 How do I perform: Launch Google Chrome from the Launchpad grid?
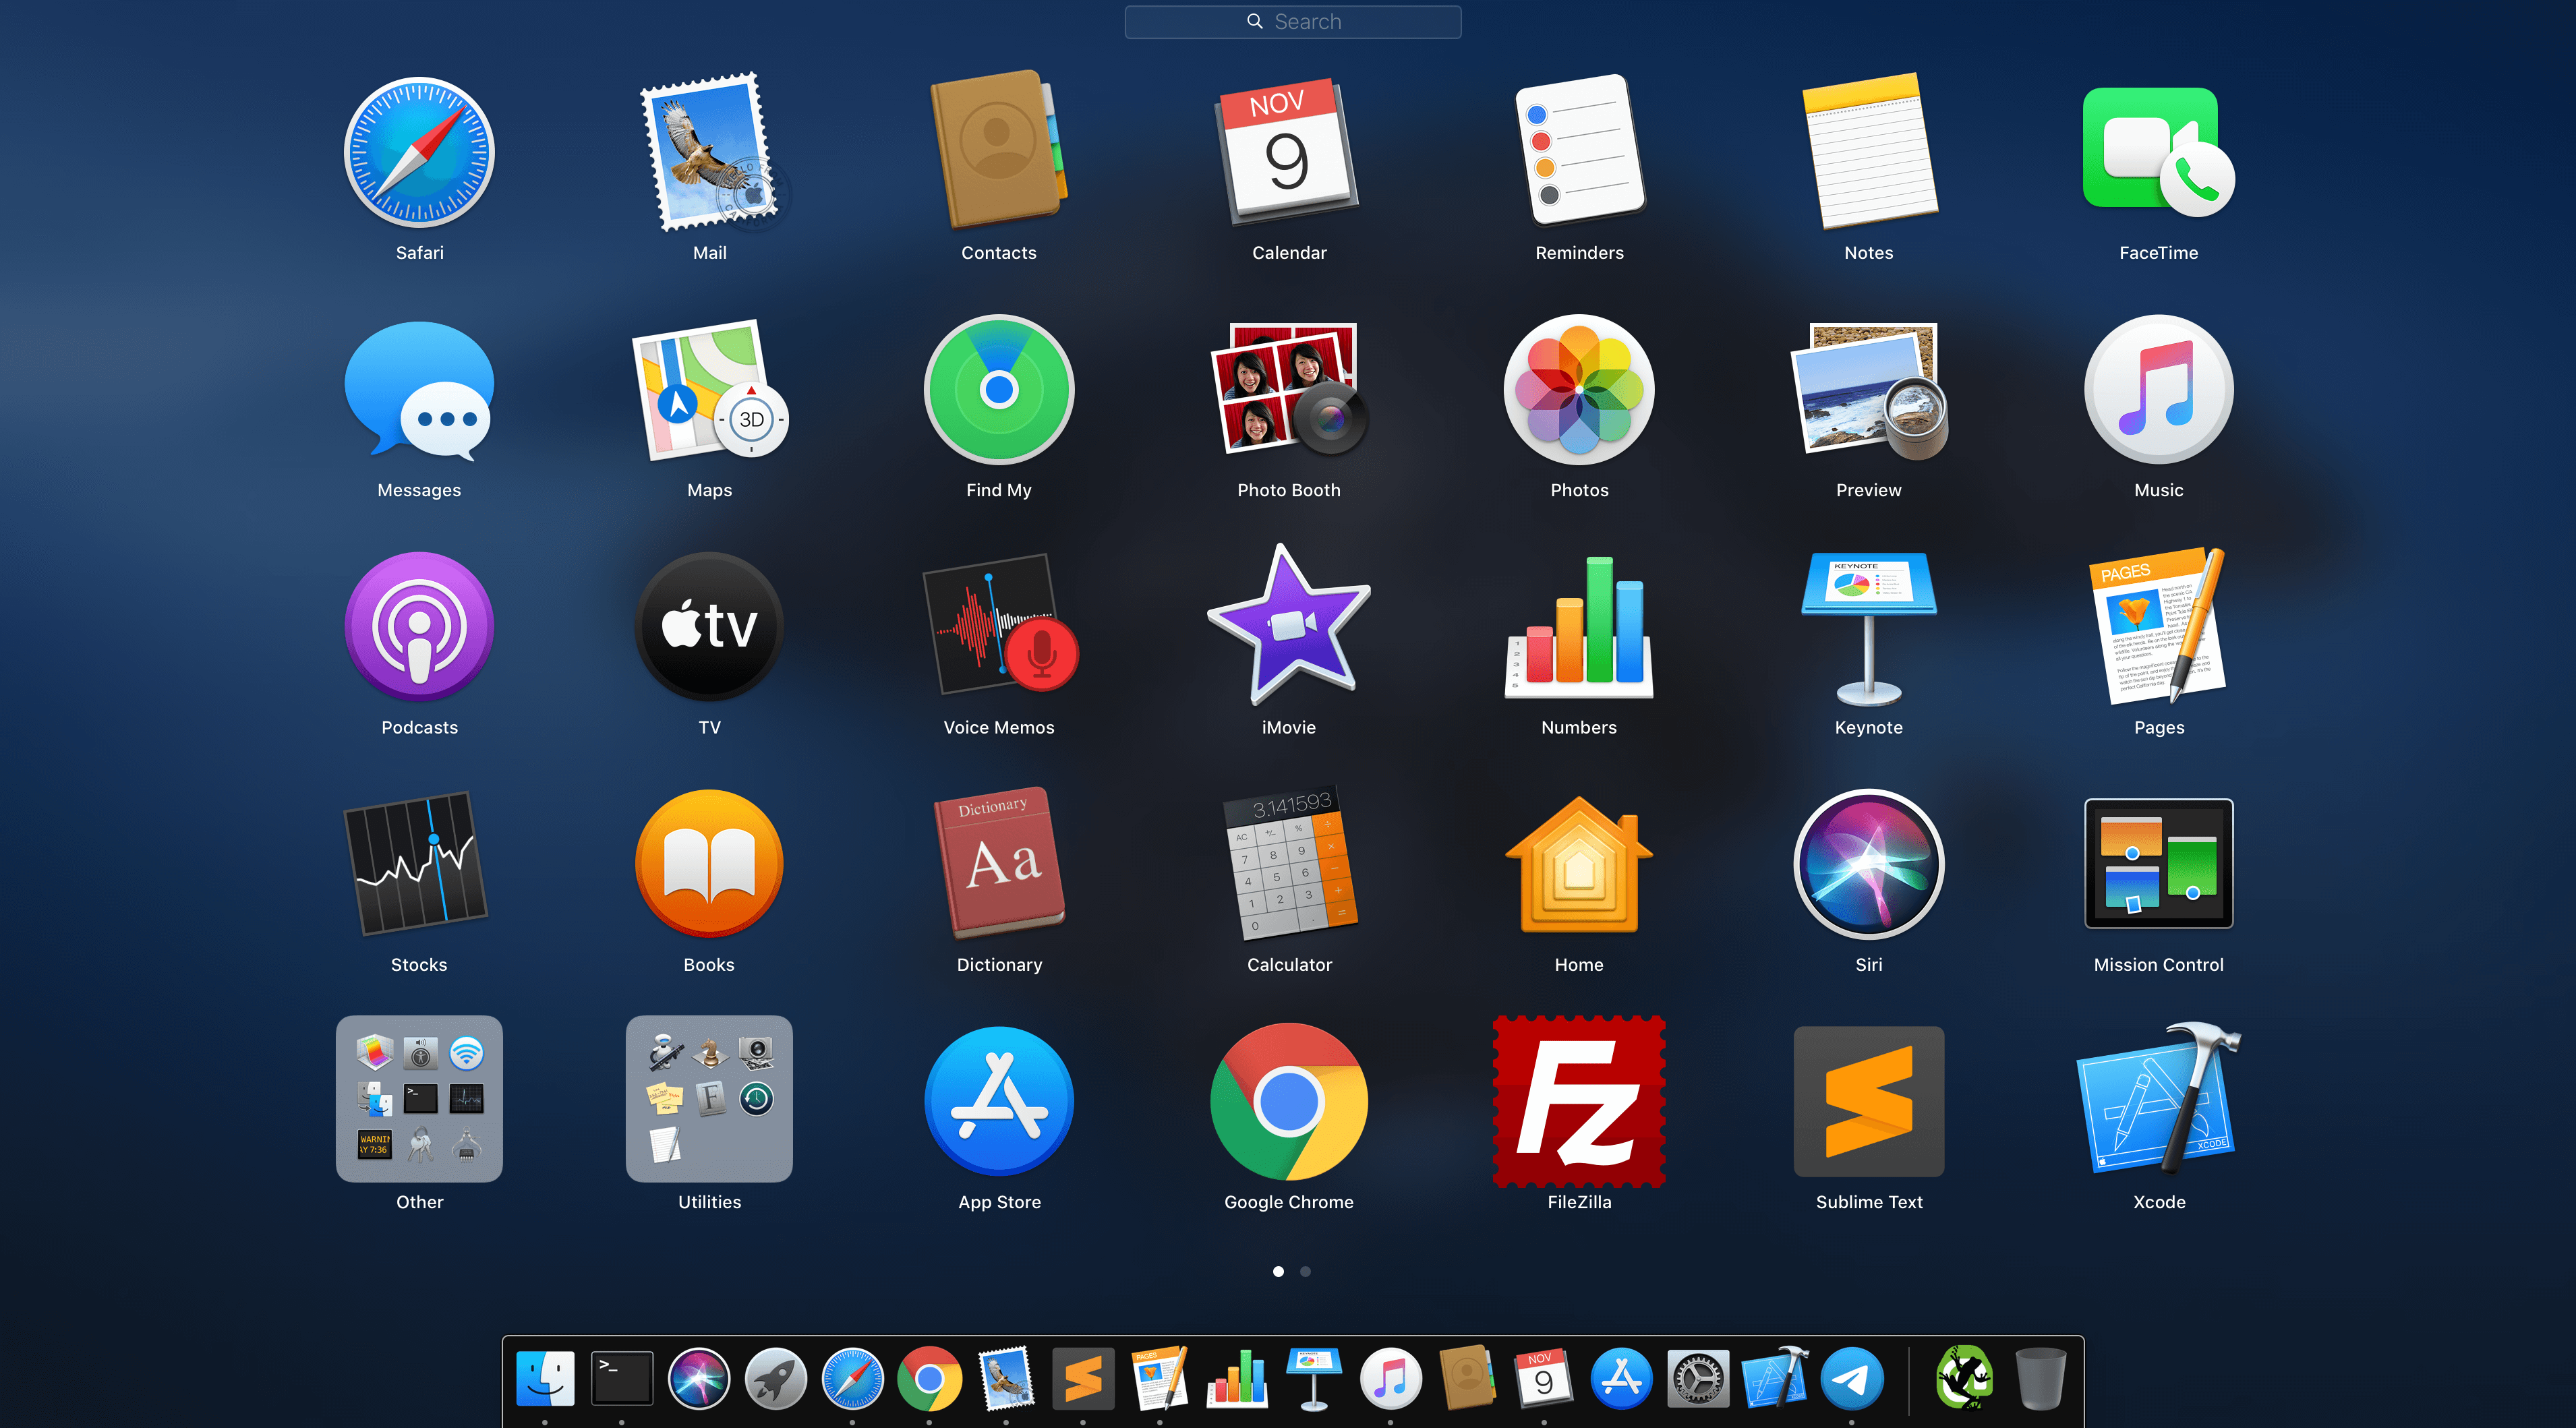pos(1289,1101)
